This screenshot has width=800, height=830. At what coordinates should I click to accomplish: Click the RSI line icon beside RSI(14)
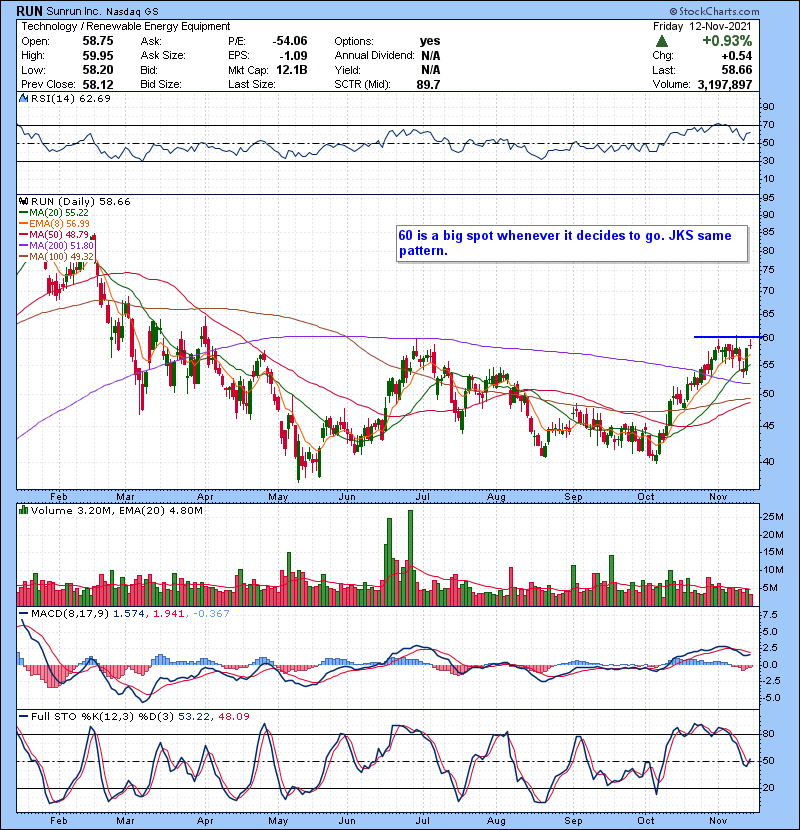[x=24, y=98]
